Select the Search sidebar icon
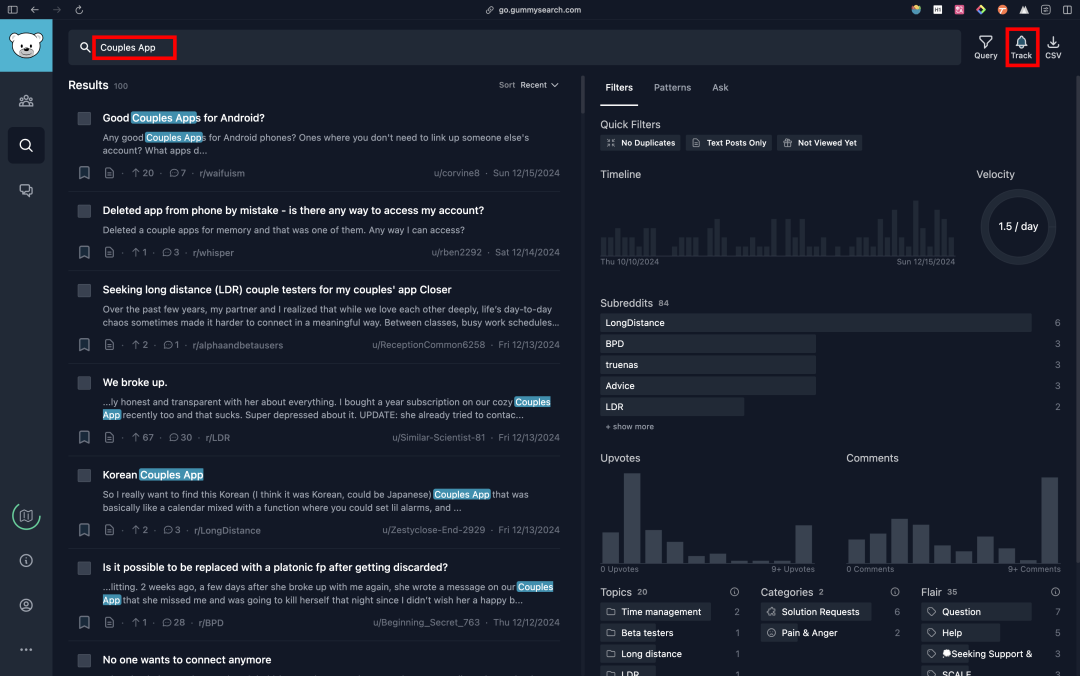Screen dimensions: 1080x676 pyautogui.click(x=26, y=145)
